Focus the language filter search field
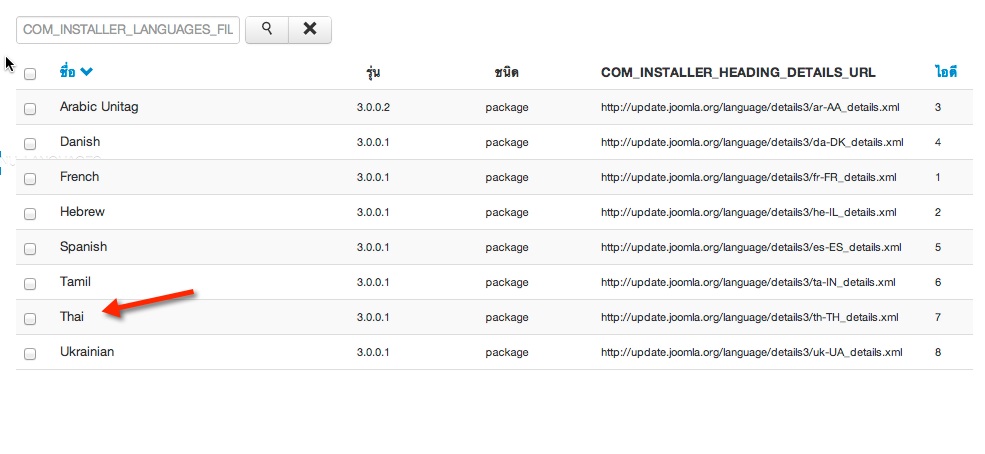The width and height of the screenshot is (985, 454). coord(127,29)
